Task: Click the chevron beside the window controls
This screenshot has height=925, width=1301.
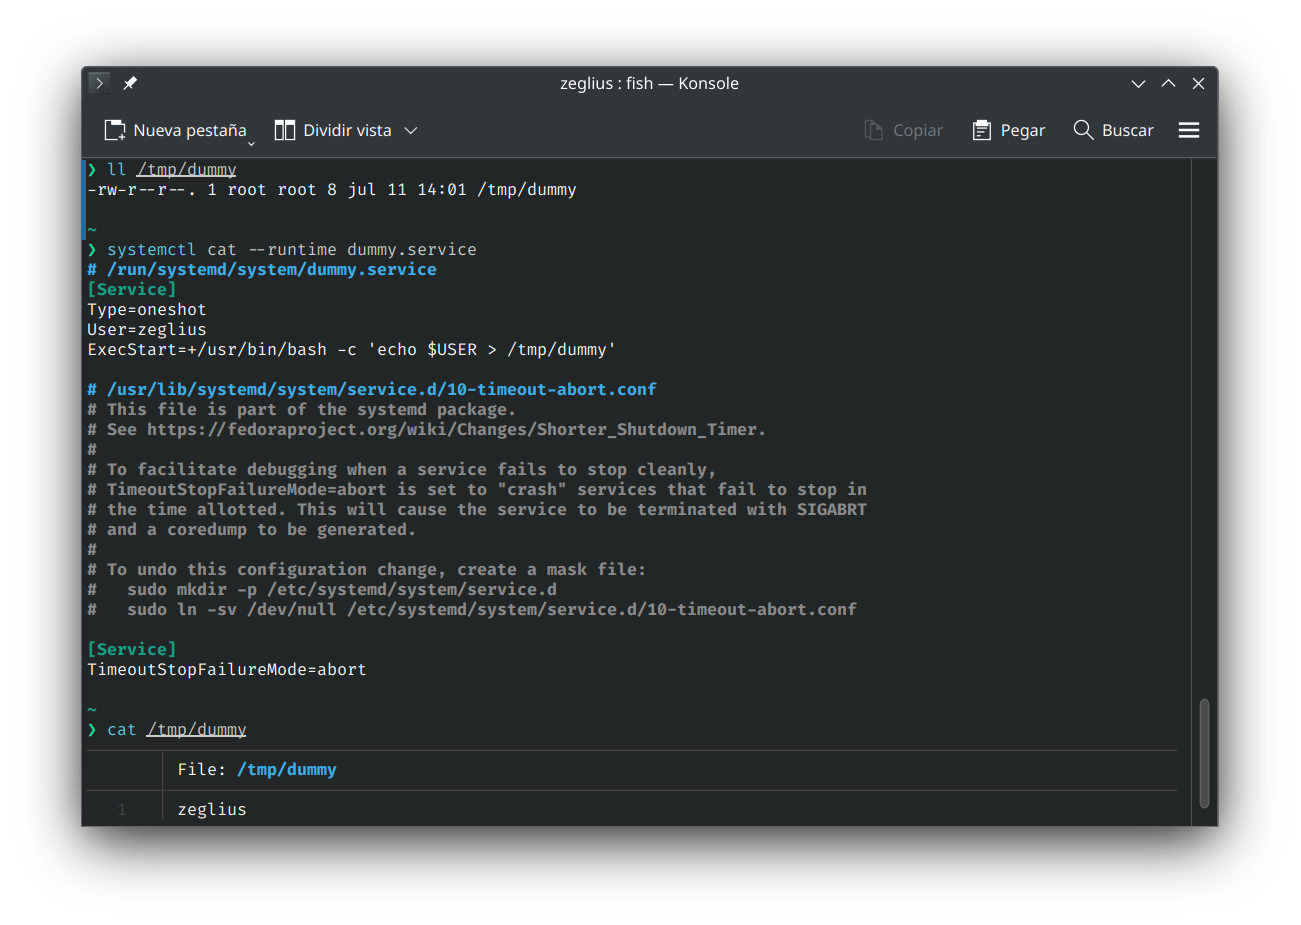Action: pyautogui.click(x=1138, y=83)
